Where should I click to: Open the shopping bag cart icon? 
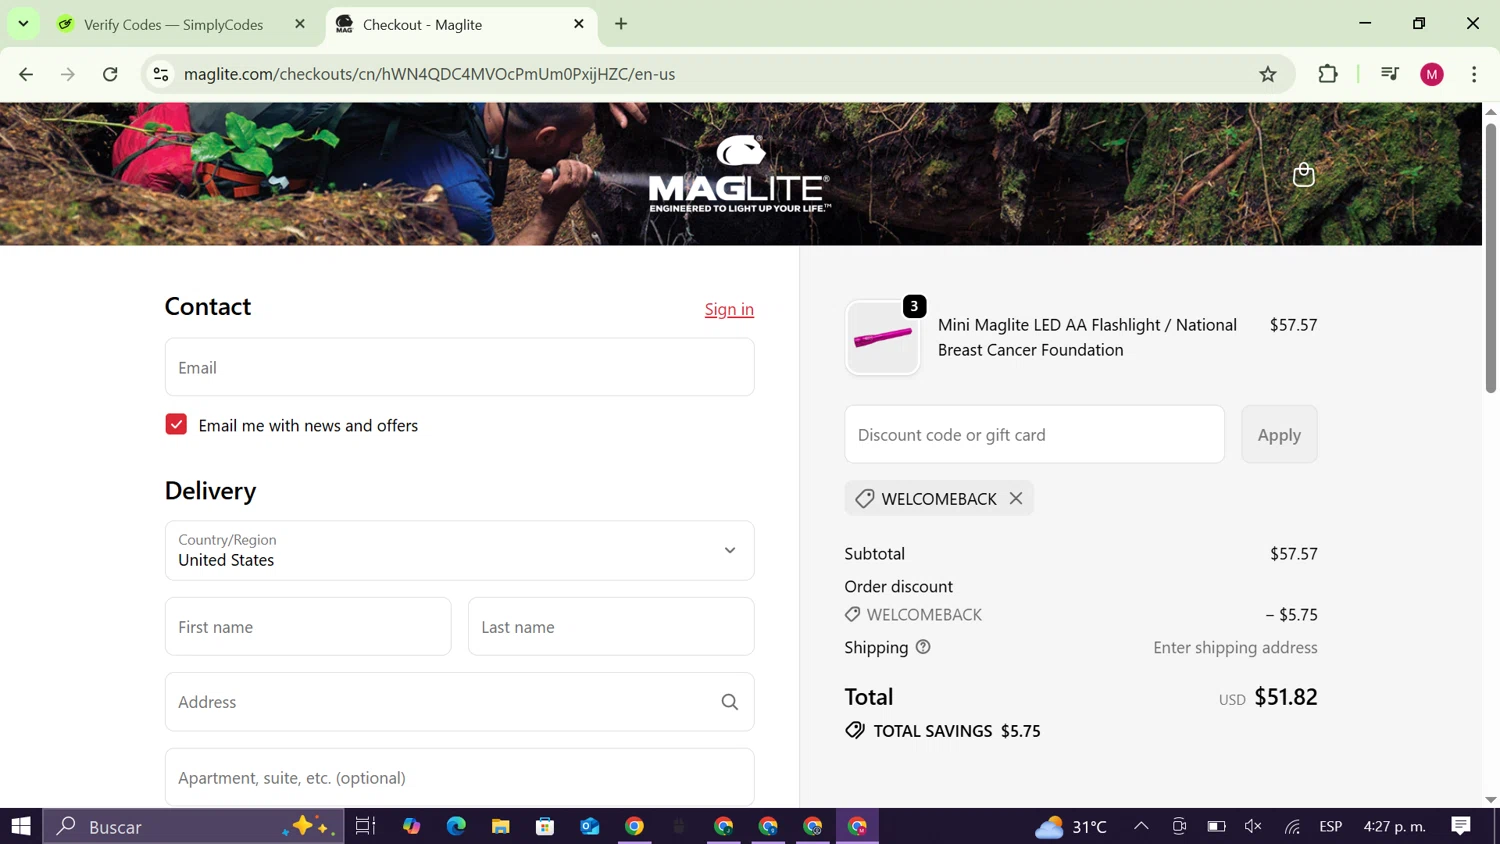1303,175
